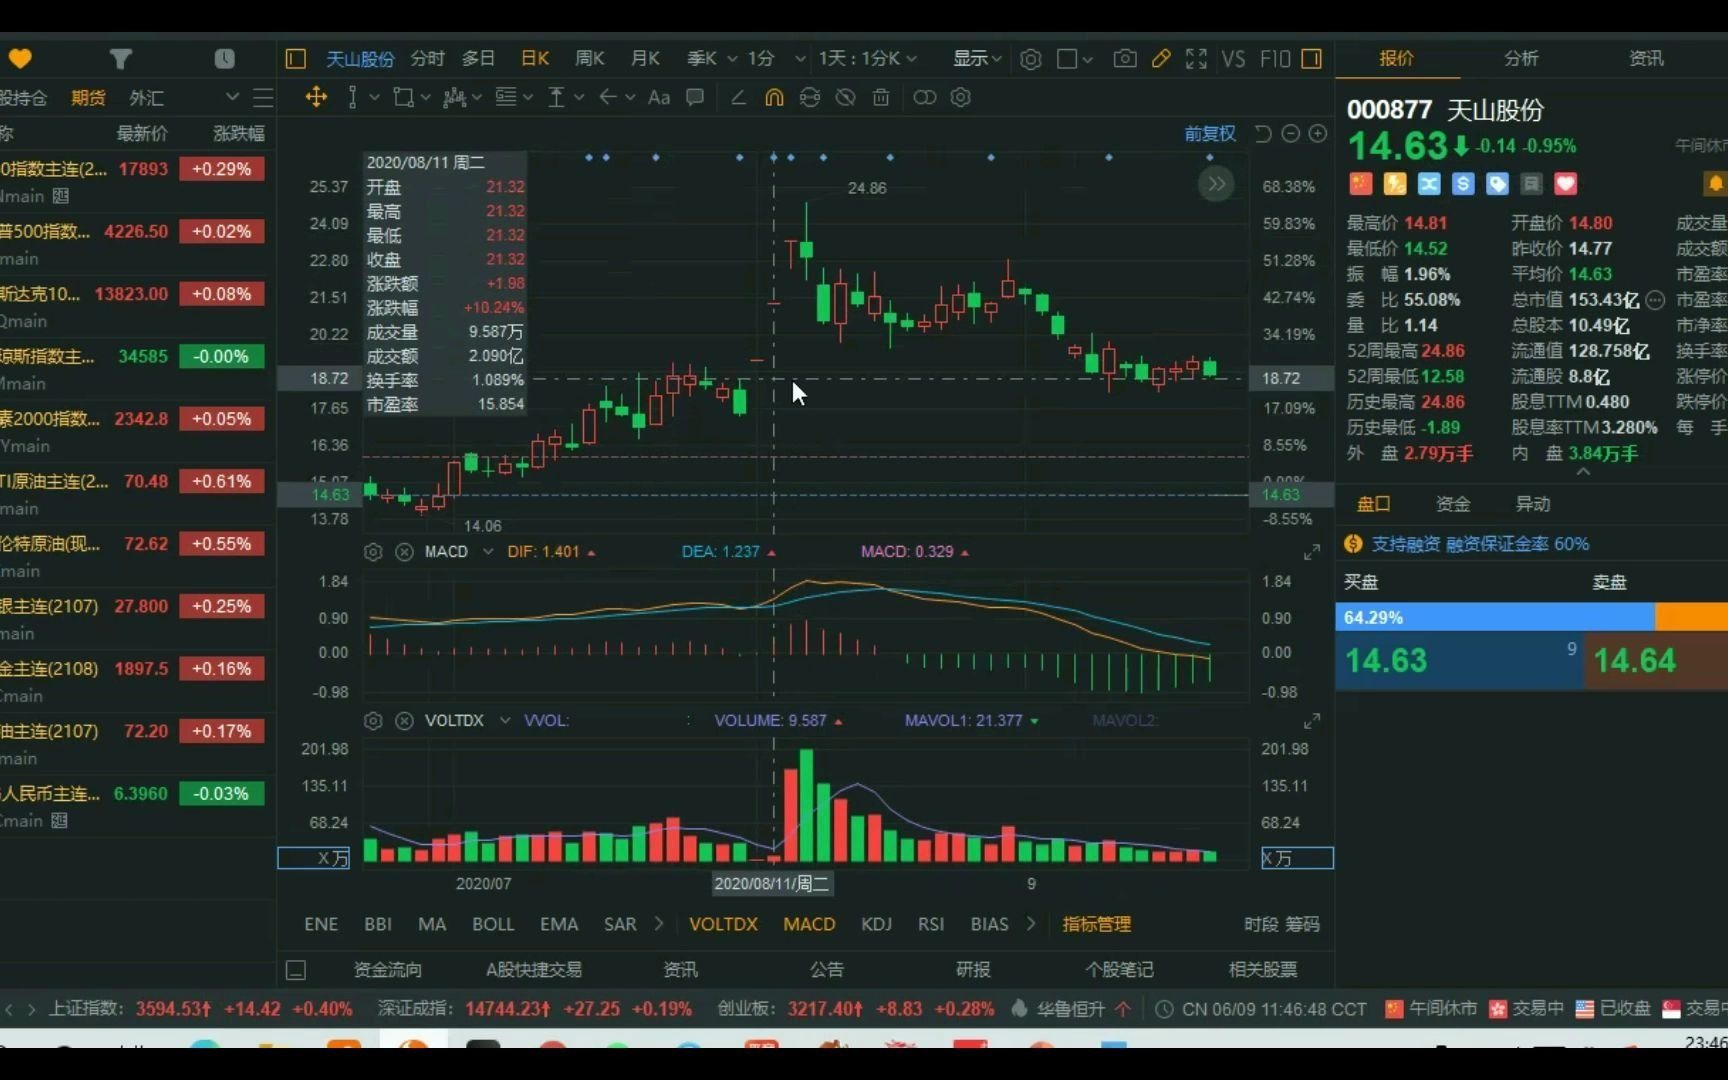This screenshot has width=1728, height=1080.
Task: Hide drawings with the crossed-eye icon
Action: click(846, 97)
